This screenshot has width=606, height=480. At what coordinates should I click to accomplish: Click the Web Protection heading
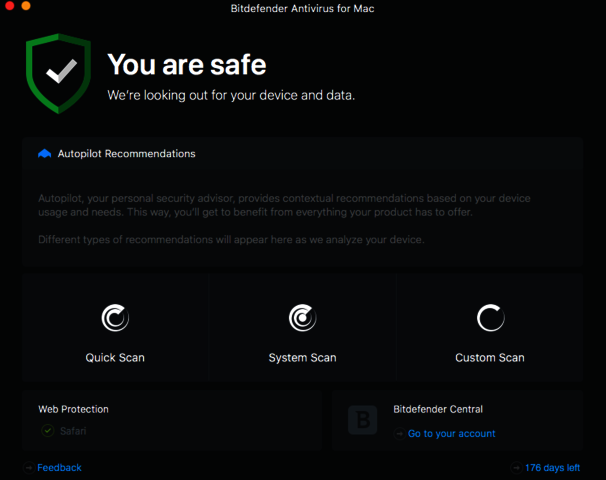click(73, 409)
